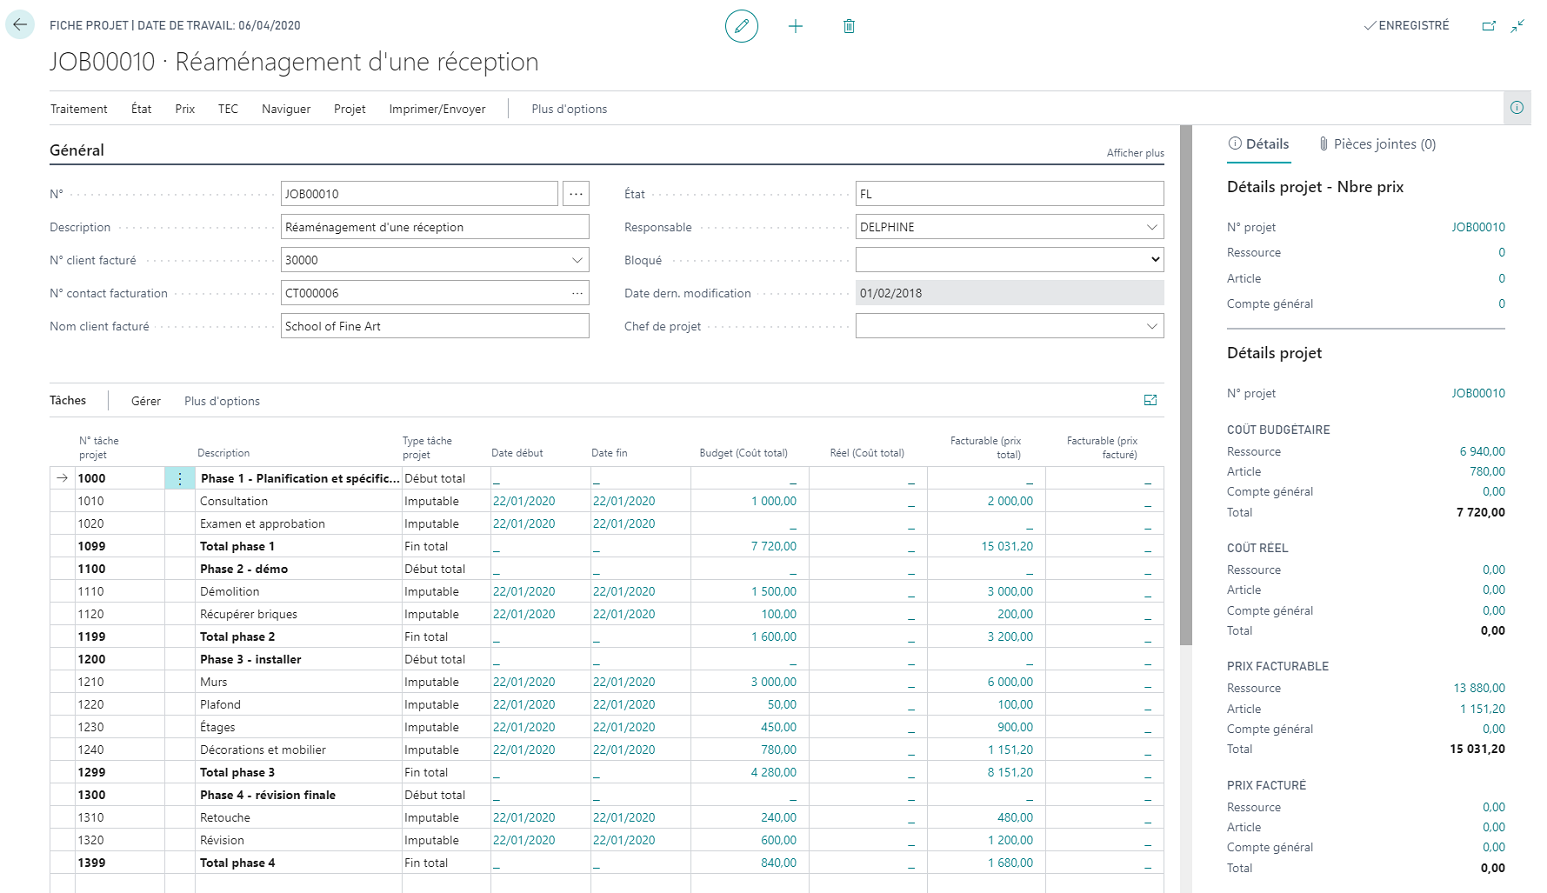Click the Général section header
The height and width of the screenshot is (893, 1547).
pos(77,150)
